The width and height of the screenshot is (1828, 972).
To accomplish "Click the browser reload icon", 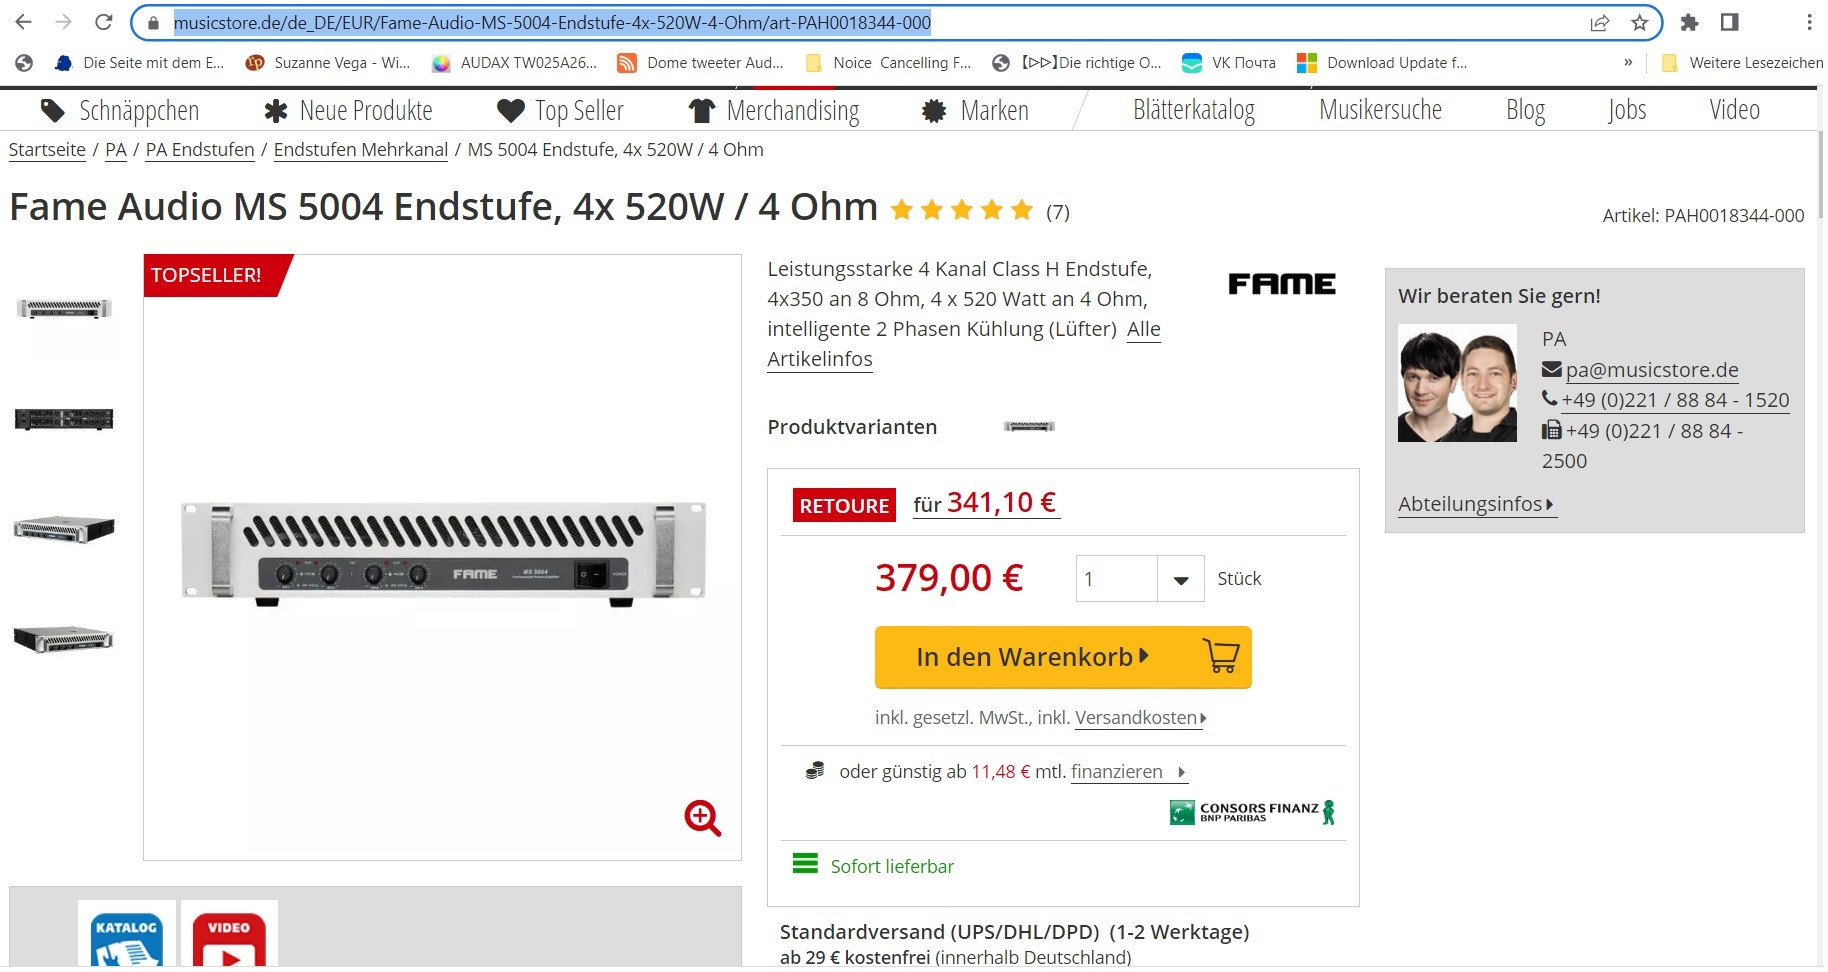I will [x=103, y=22].
